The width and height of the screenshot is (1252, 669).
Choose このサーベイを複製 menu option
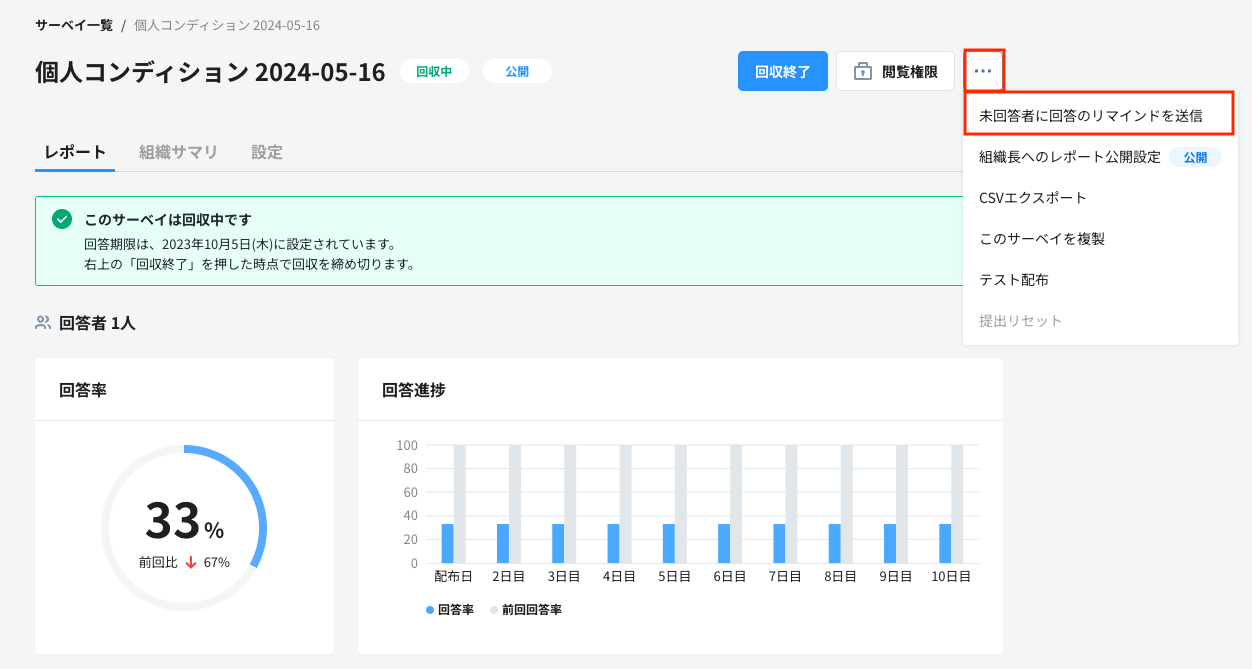(x=1041, y=239)
